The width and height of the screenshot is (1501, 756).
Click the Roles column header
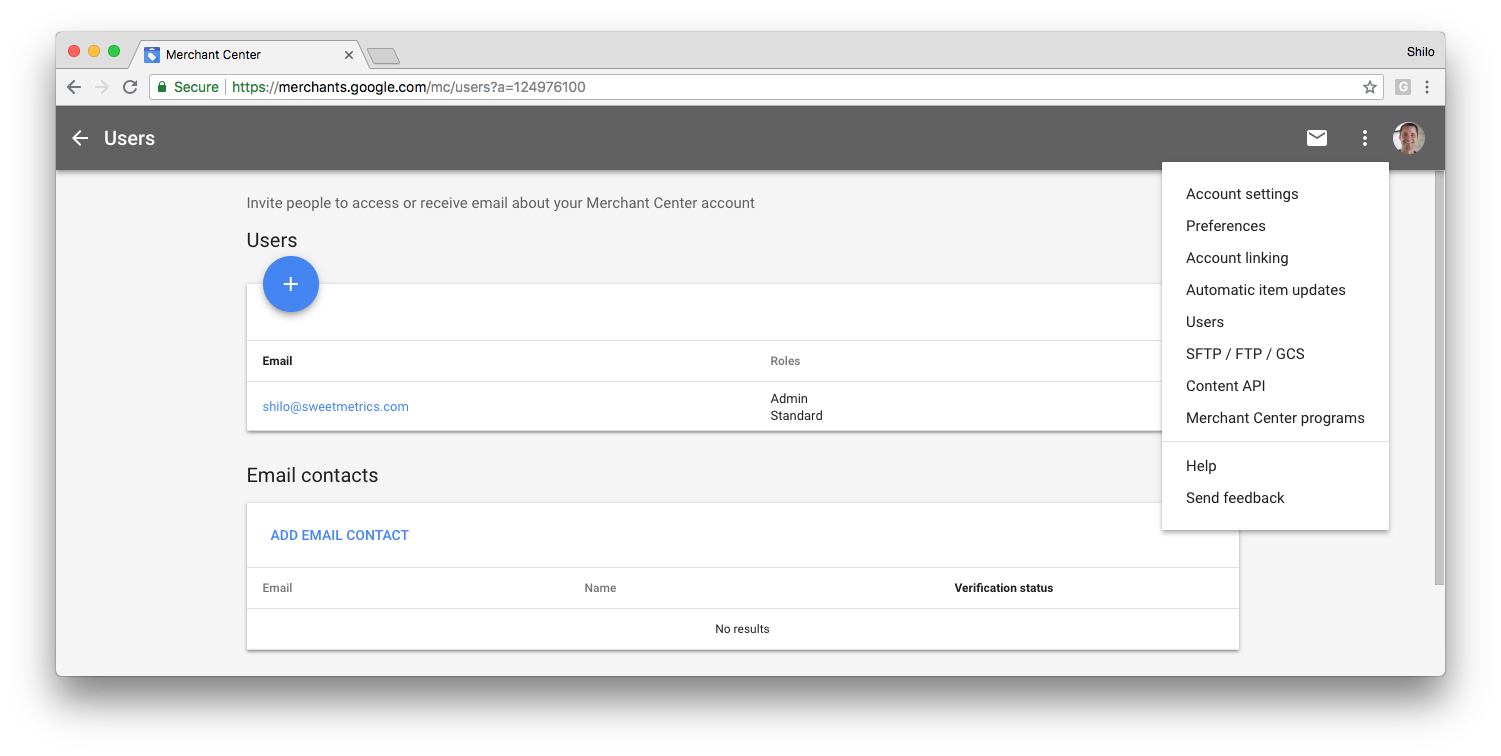(x=785, y=361)
